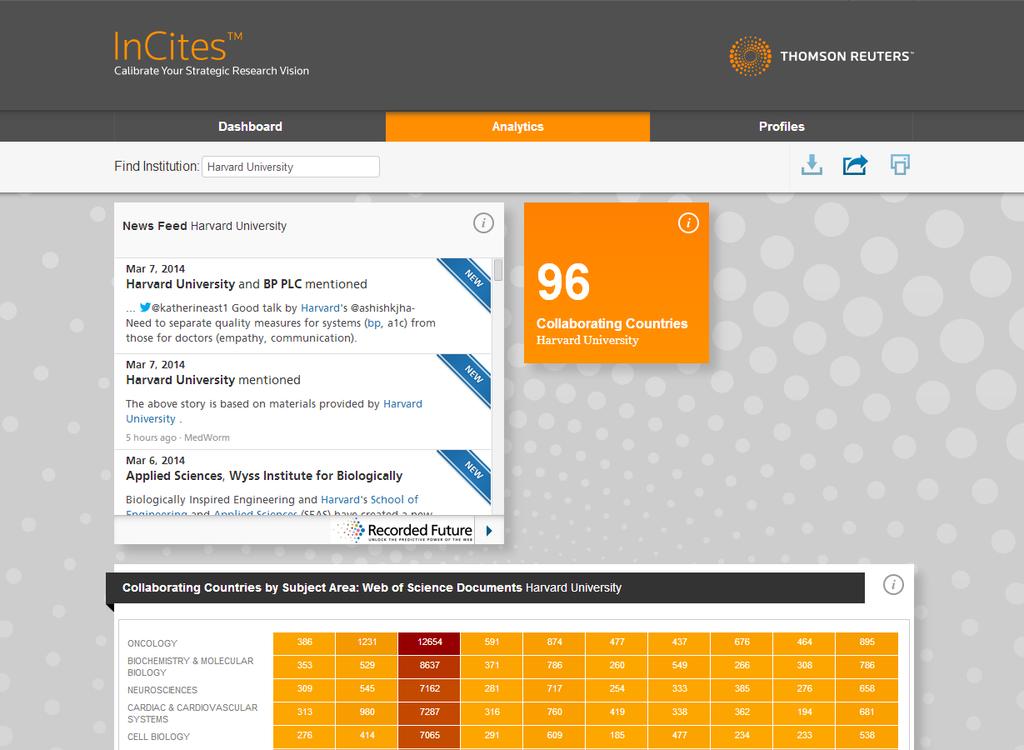Screen dimensions: 1024x750
Task: Click the download icon in the toolbar
Action: coord(812,165)
